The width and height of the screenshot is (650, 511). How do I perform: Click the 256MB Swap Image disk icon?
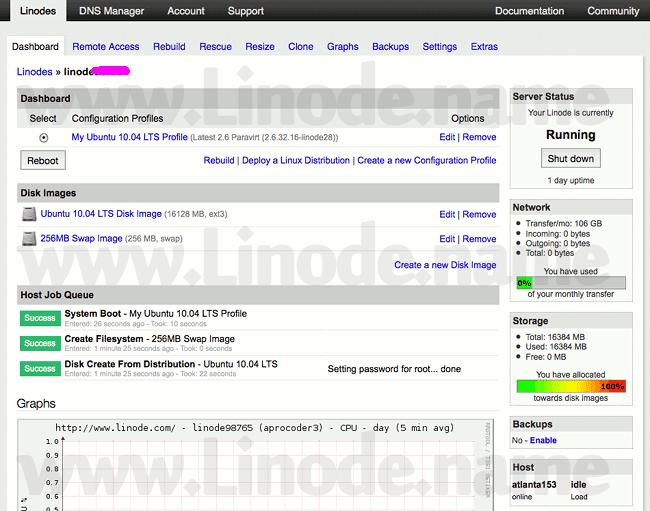click(x=29, y=239)
